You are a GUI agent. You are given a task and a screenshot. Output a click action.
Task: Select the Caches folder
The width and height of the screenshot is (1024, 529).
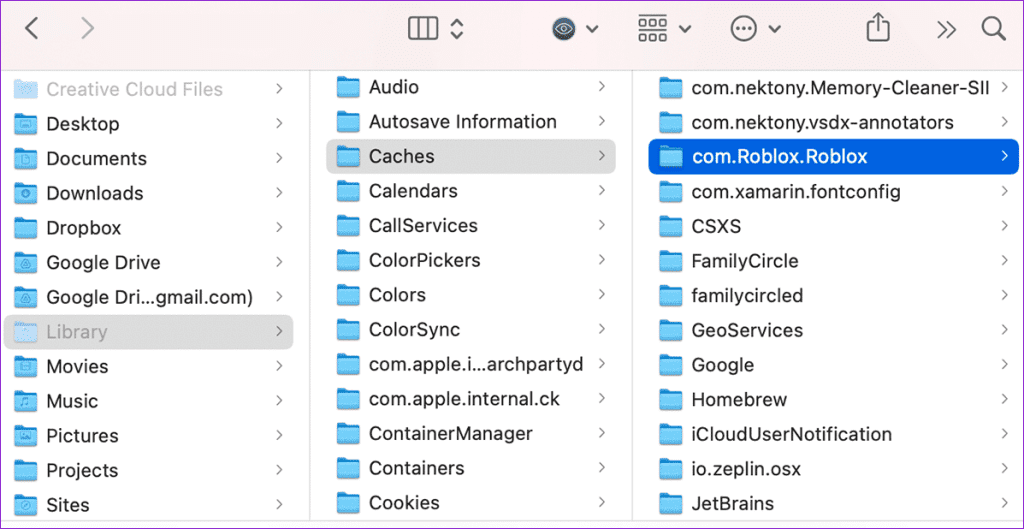401,156
